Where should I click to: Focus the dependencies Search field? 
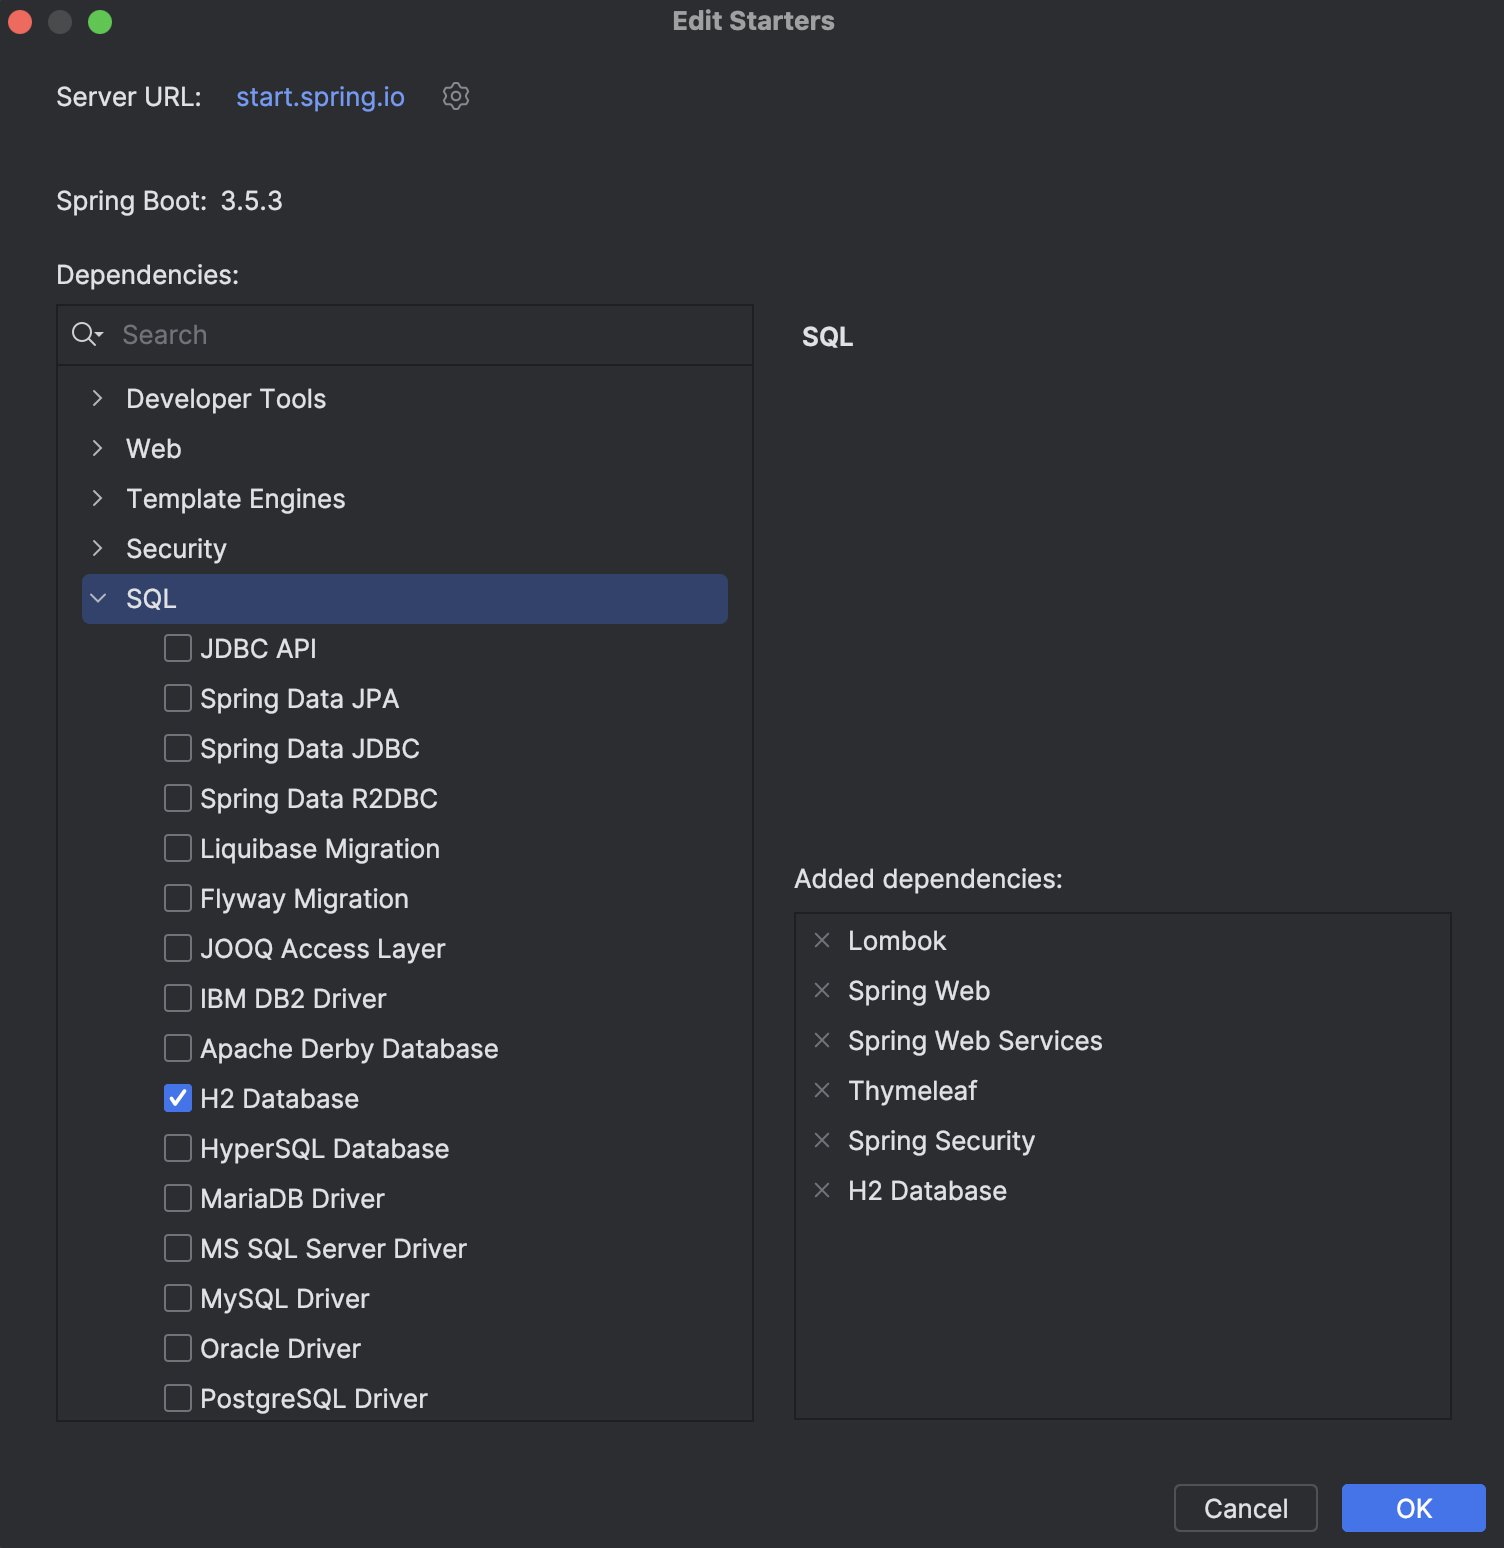[404, 335]
